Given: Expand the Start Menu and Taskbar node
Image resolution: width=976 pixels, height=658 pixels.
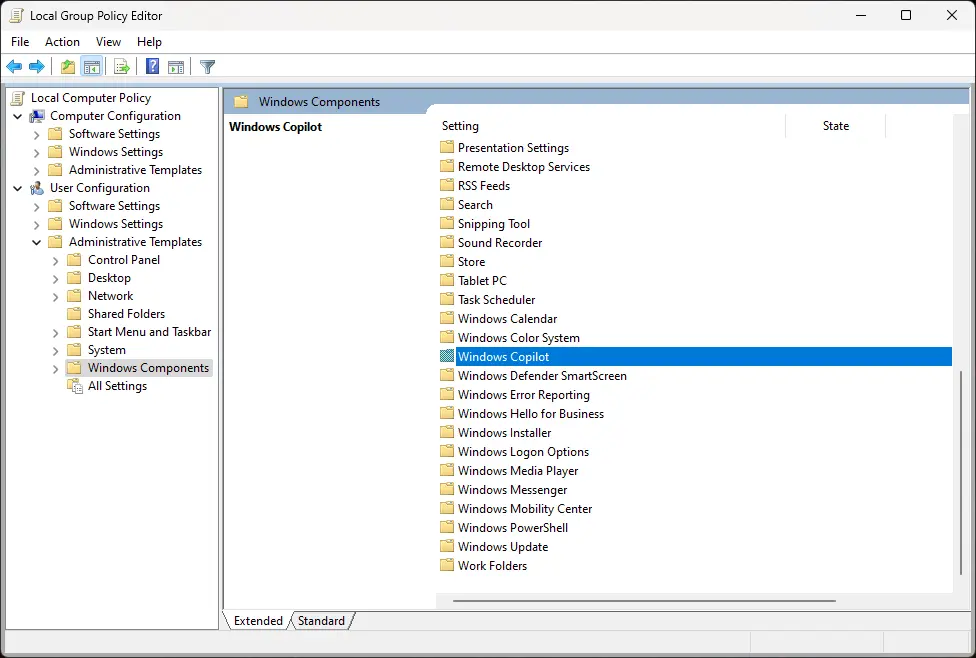Looking at the screenshot, I should coord(55,333).
